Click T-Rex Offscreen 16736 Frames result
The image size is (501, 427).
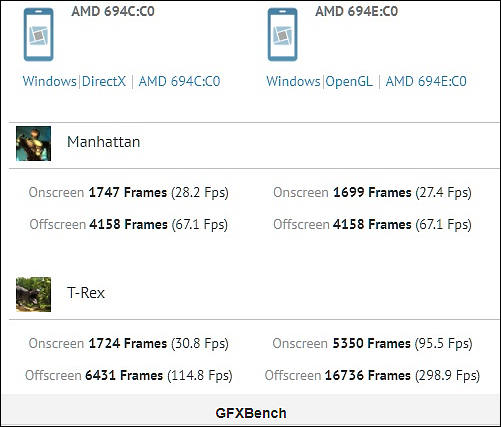(372, 375)
